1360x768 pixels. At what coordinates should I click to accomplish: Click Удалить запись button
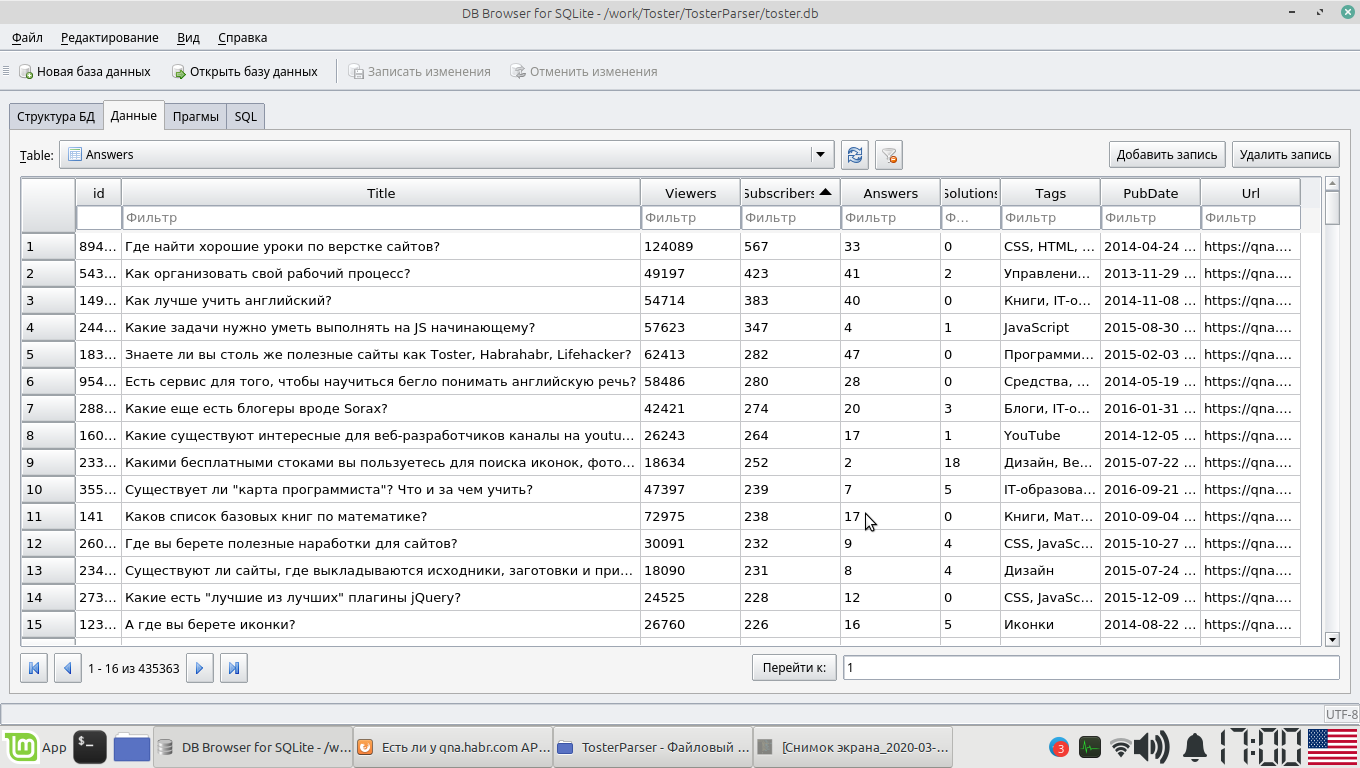pyautogui.click(x=1285, y=155)
